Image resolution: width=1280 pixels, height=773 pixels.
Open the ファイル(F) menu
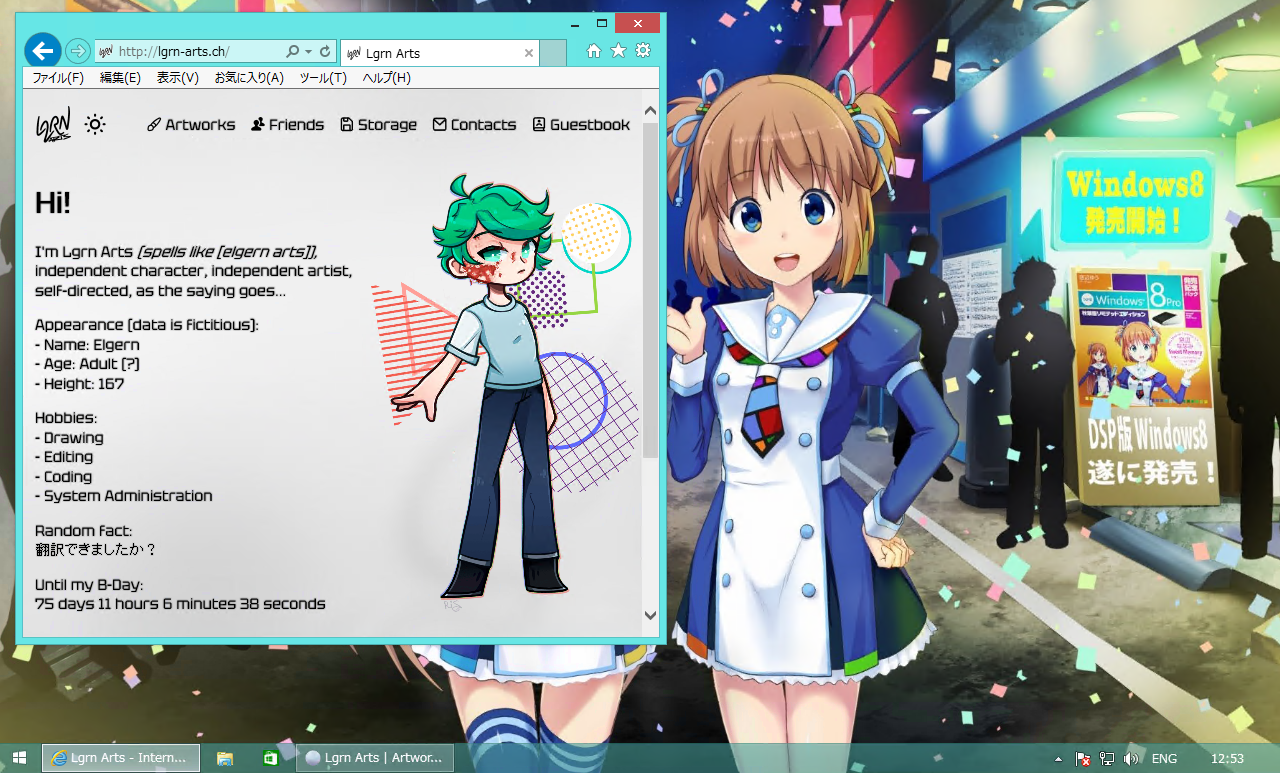coord(58,78)
